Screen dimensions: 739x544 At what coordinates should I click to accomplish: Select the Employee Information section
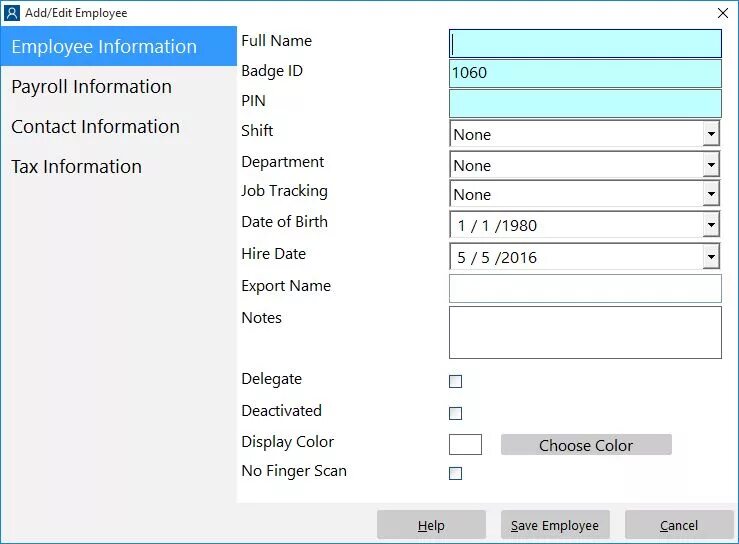click(x=118, y=46)
